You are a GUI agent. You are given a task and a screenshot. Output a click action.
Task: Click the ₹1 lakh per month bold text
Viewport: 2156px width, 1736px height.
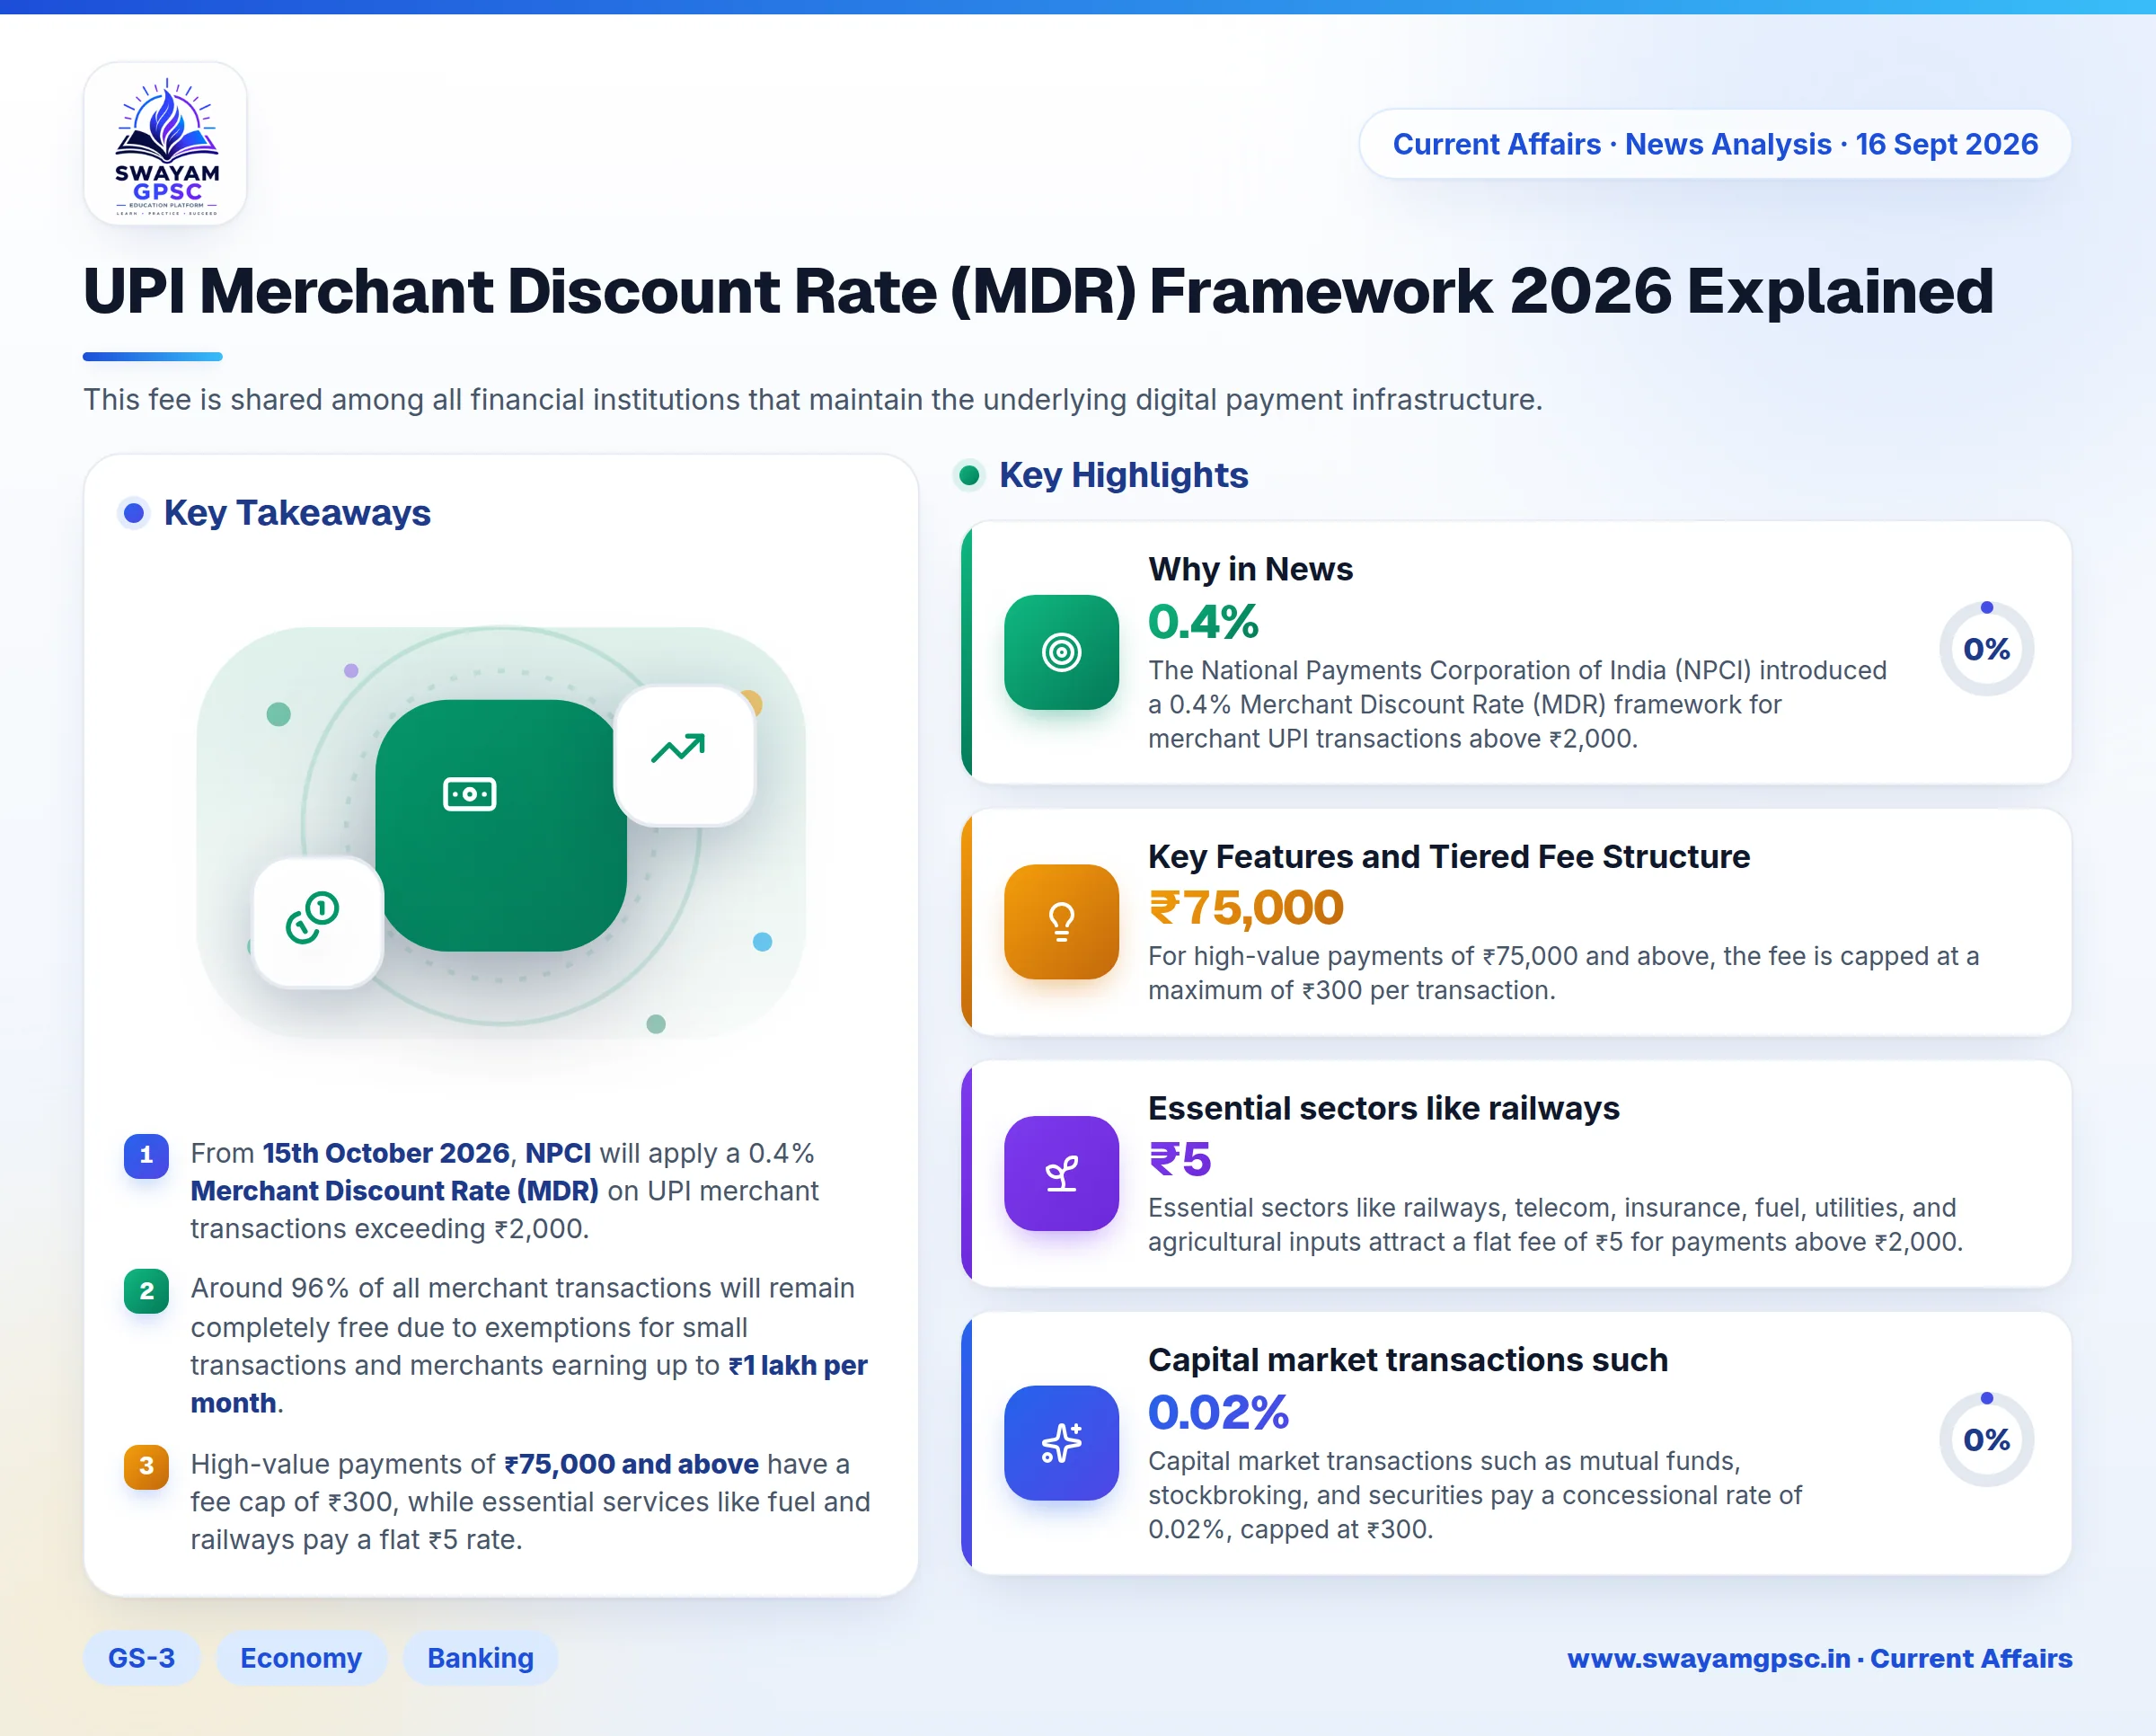click(x=529, y=1384)
